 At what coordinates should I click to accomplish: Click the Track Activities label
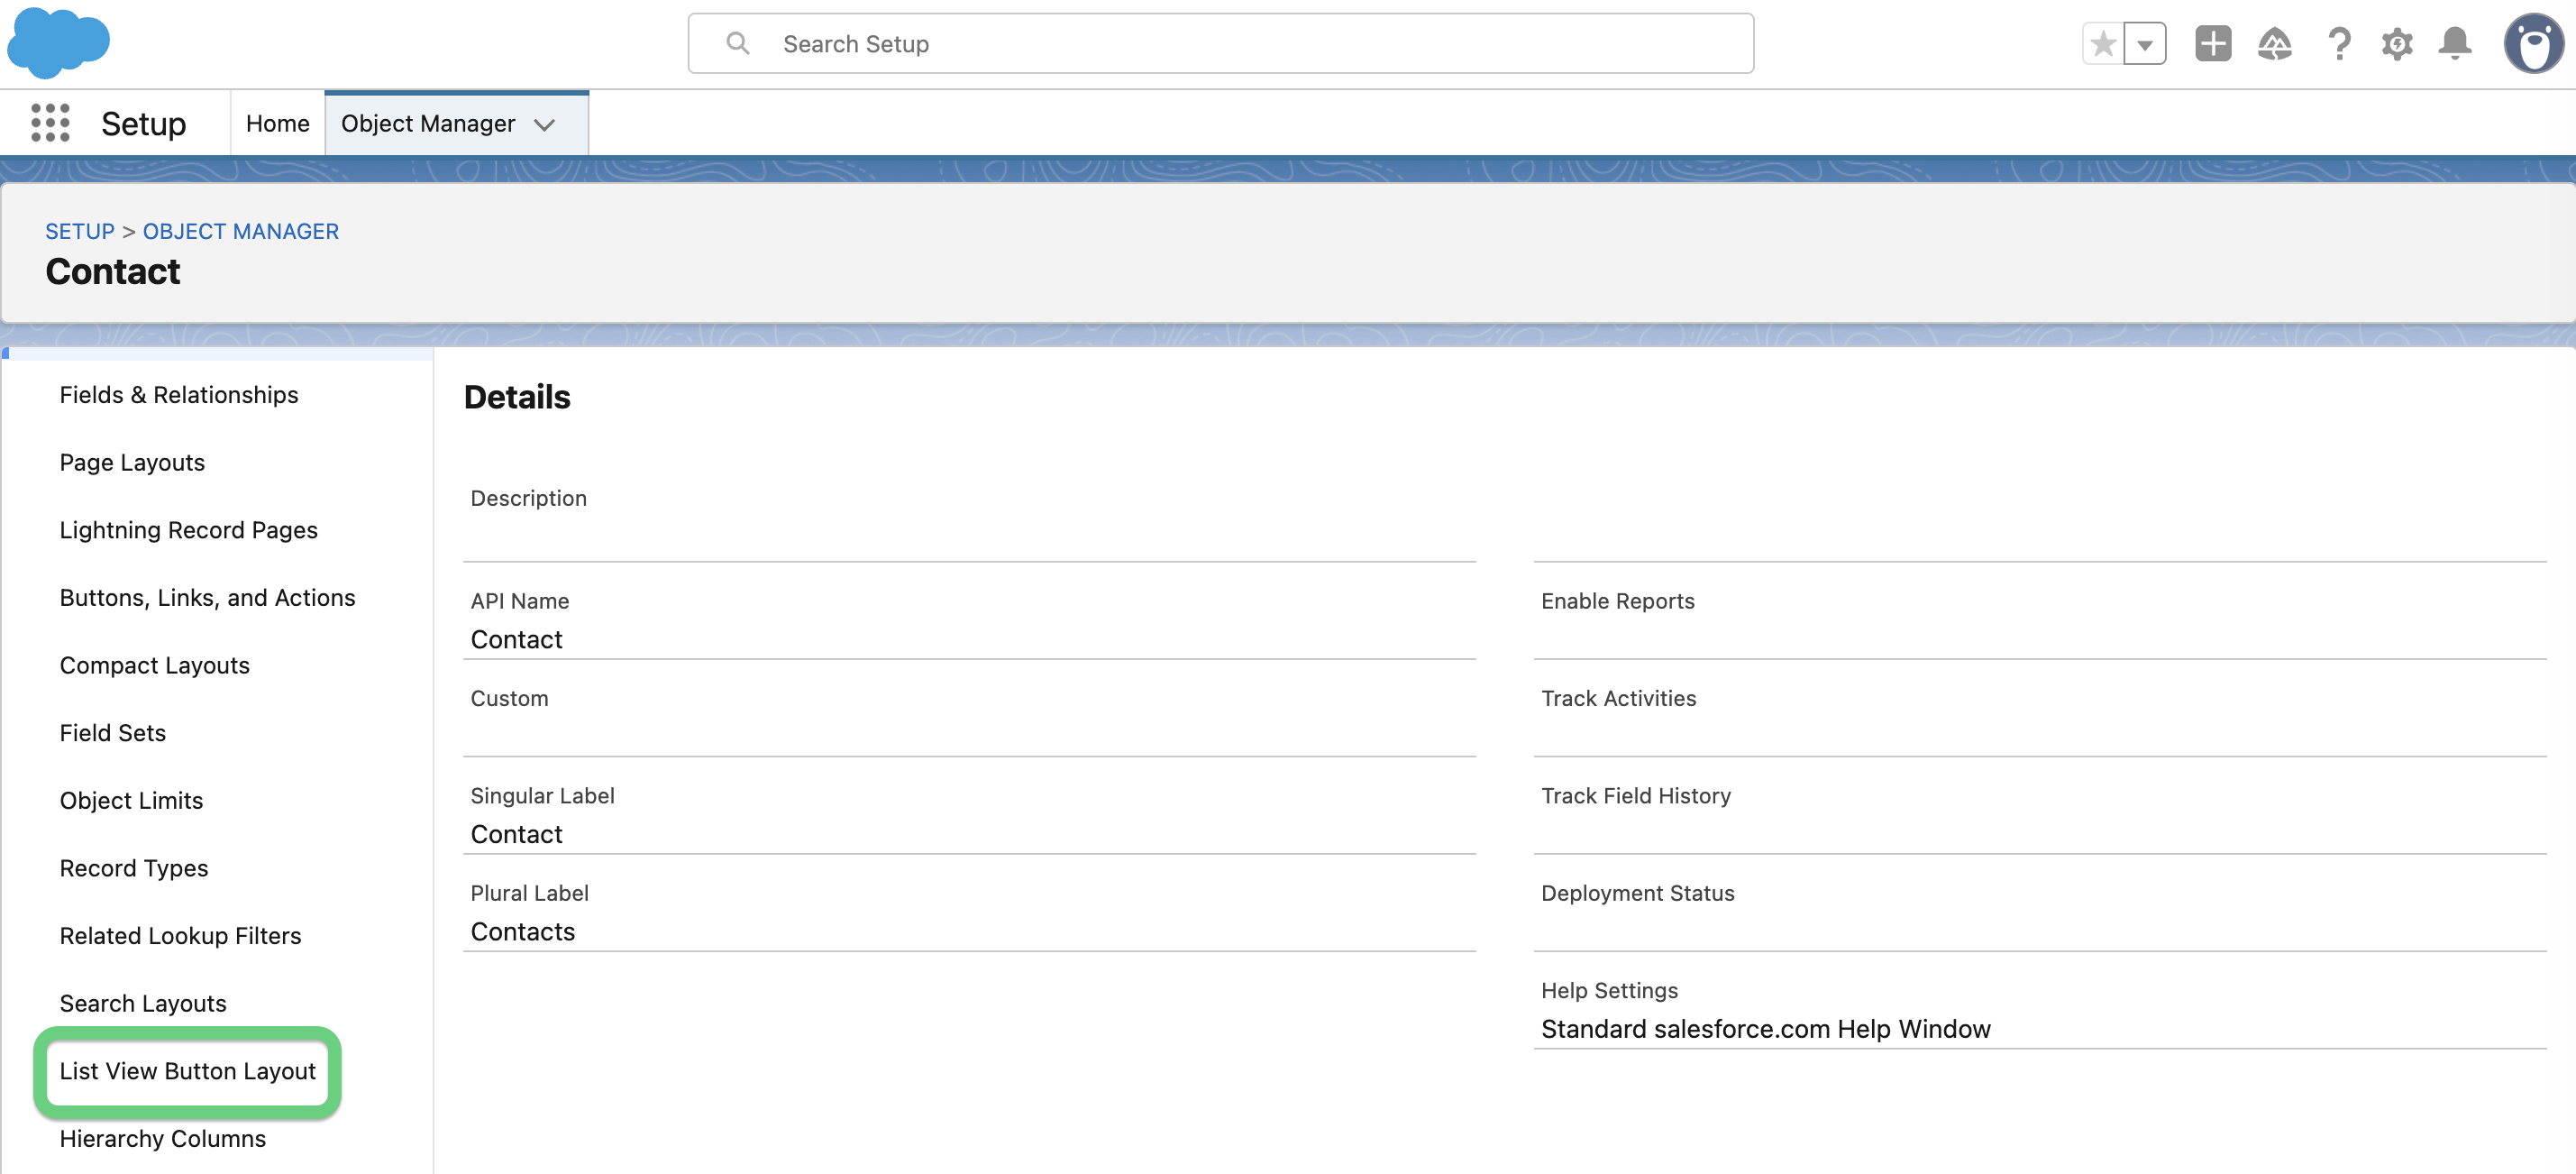click(1619, 699)
